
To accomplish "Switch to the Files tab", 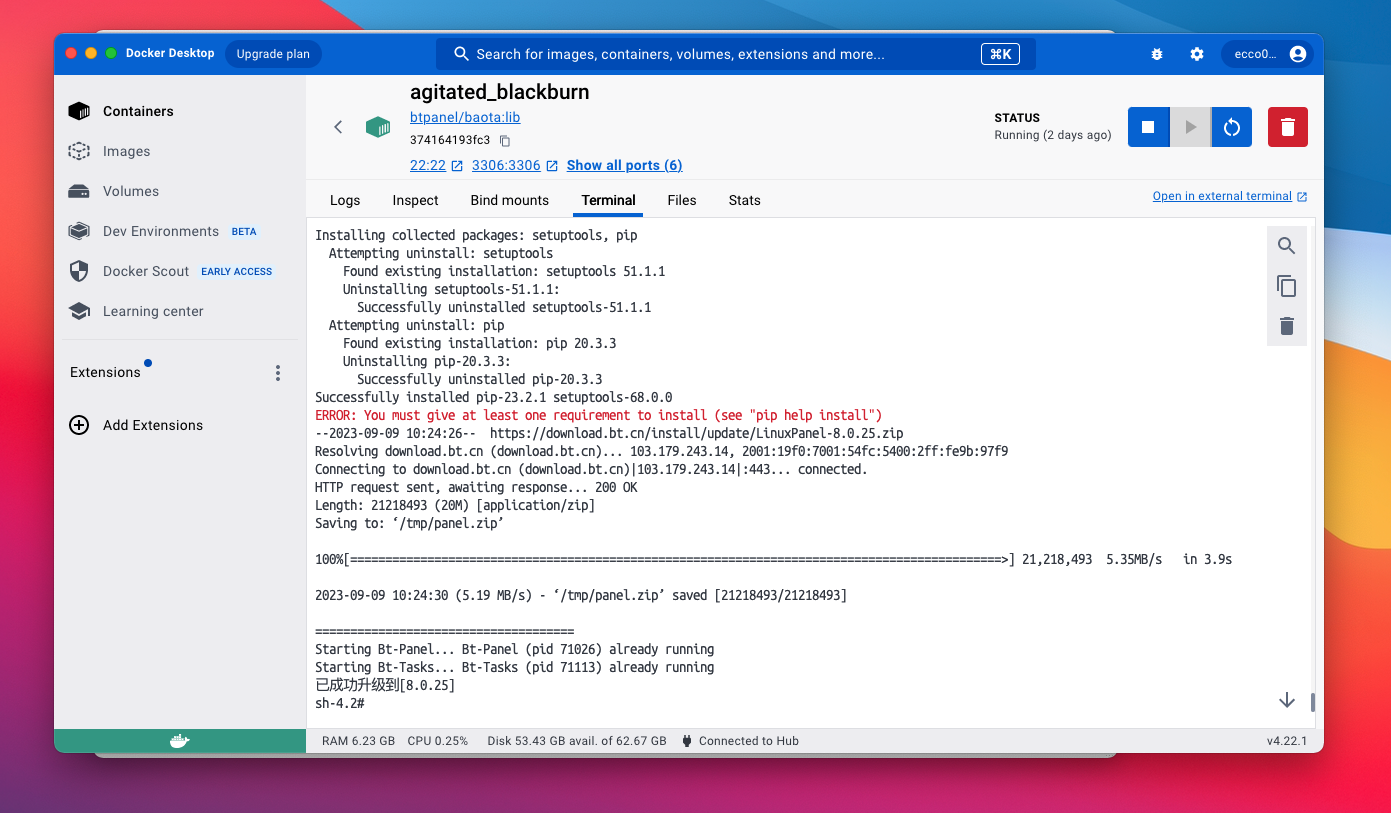I will (682, 200).
